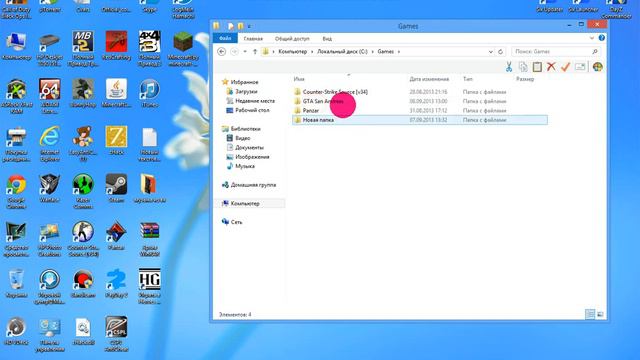
Task: Sort files by the Размер column header
Action: pos(524,79)
